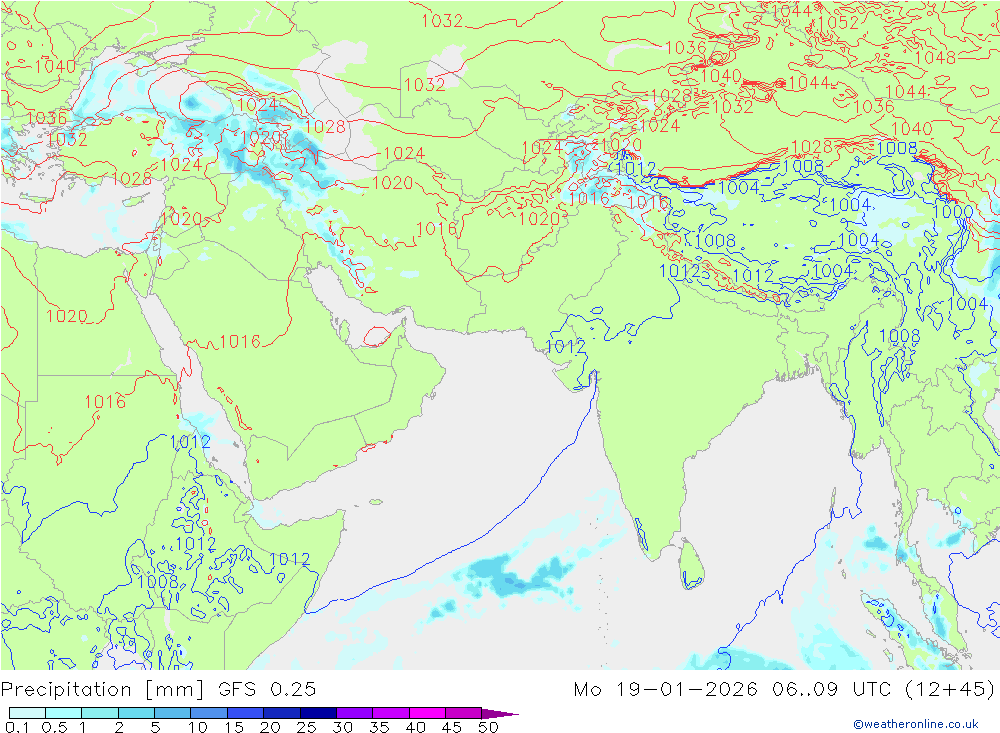This screenshot has height=733, width=1000.
Task: Click the '1016' label over Saudi Arabia
Action: tap(240, 342)
